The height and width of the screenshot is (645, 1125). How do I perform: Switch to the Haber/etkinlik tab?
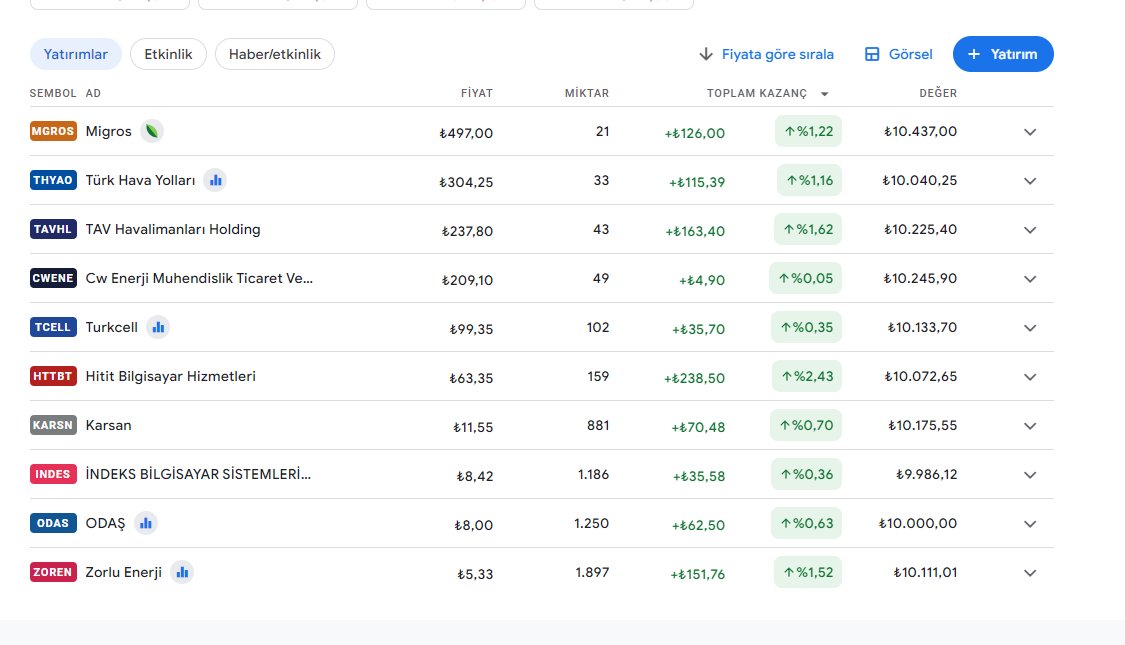(275, 55)
